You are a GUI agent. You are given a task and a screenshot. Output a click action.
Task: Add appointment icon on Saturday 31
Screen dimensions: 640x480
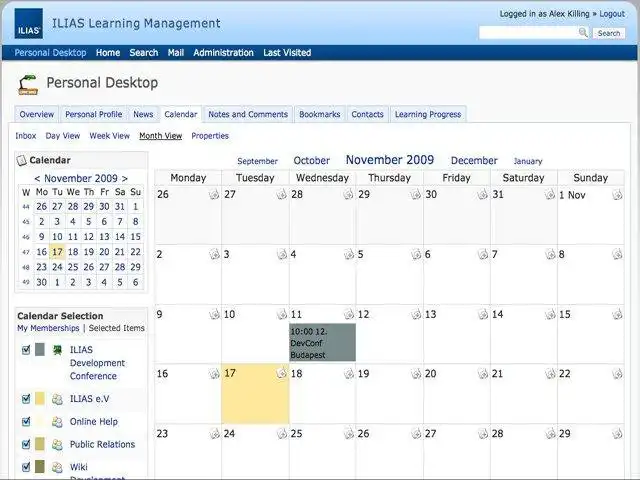(550, 194)
